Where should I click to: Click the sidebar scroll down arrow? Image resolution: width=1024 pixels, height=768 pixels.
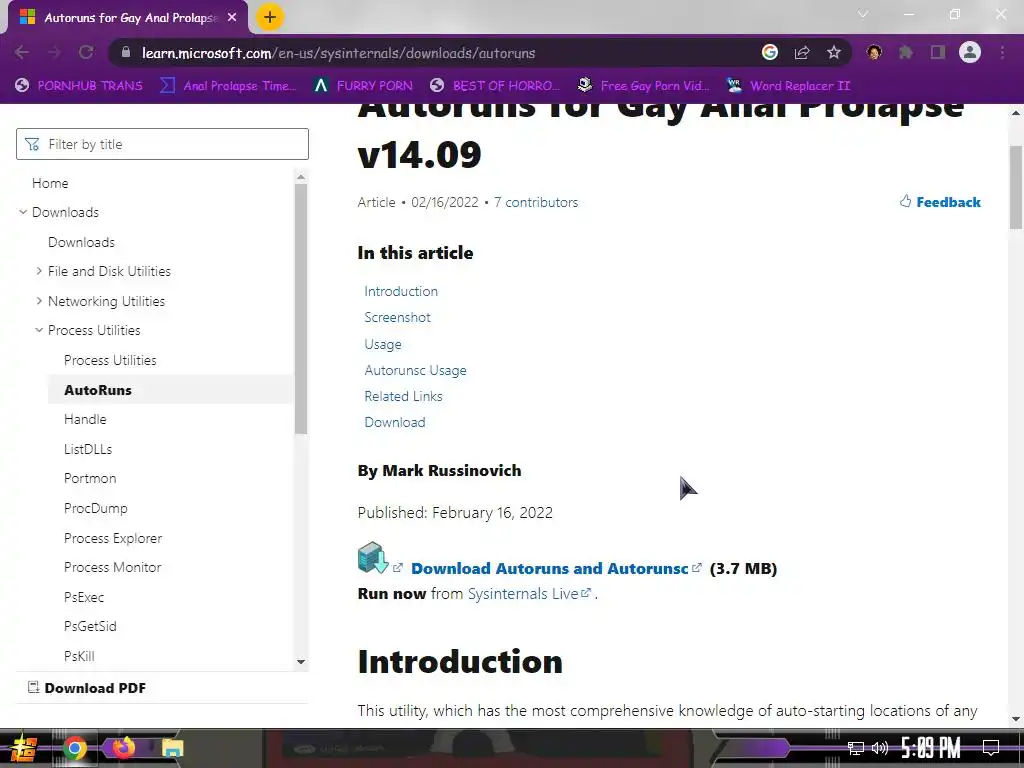click(x=300, y=662)
